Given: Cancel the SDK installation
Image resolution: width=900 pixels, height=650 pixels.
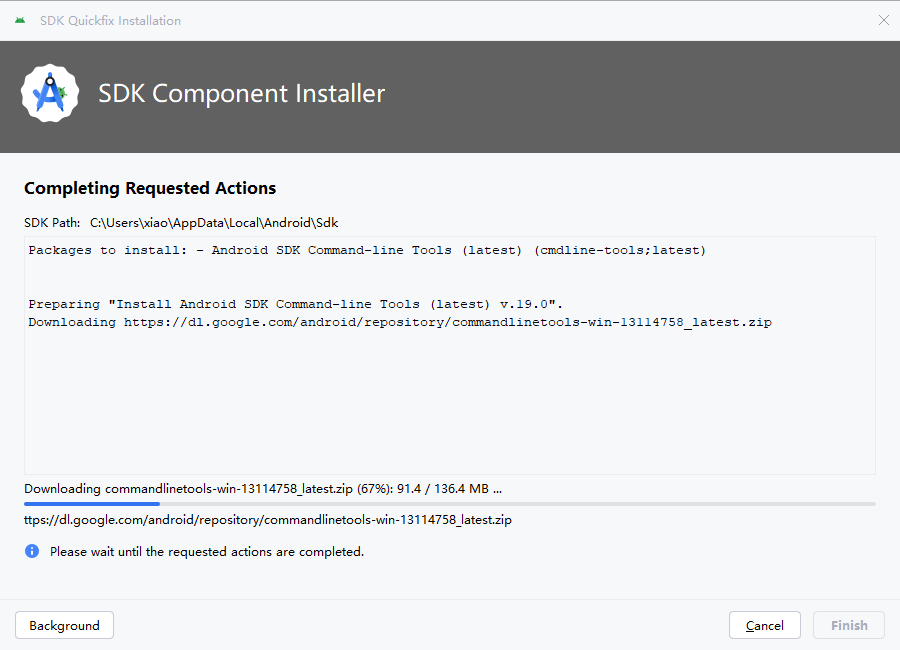Looking at the screenshot, I should pos(765,625).
